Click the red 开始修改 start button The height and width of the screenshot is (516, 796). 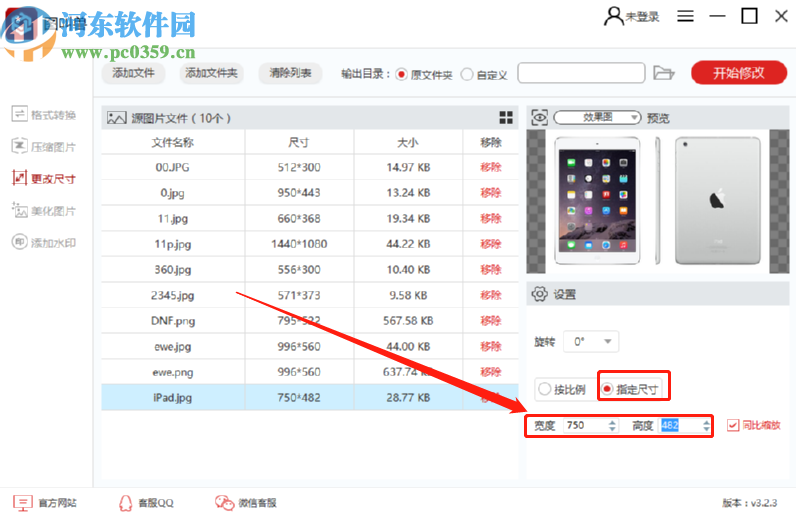point(739,73)
